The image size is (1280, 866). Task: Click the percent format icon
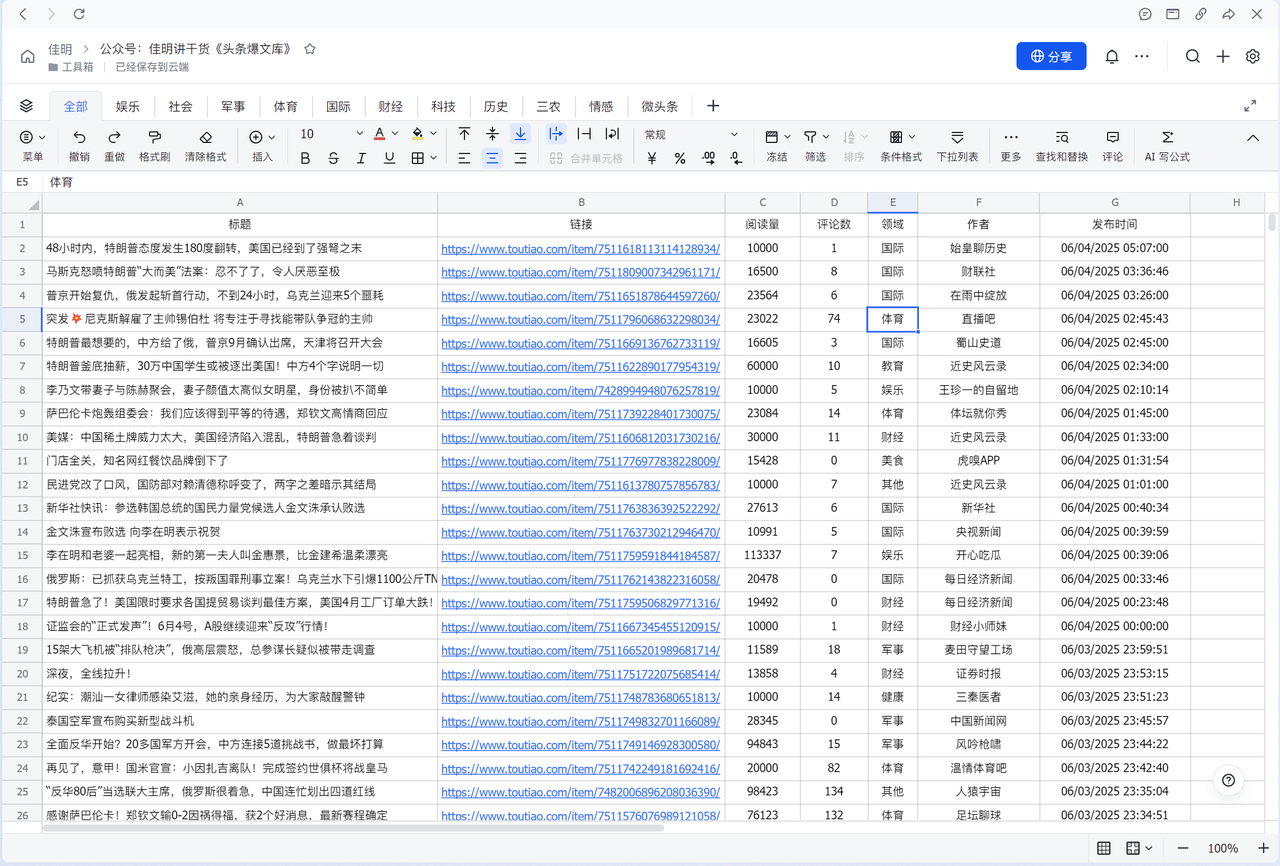[680, 158]
